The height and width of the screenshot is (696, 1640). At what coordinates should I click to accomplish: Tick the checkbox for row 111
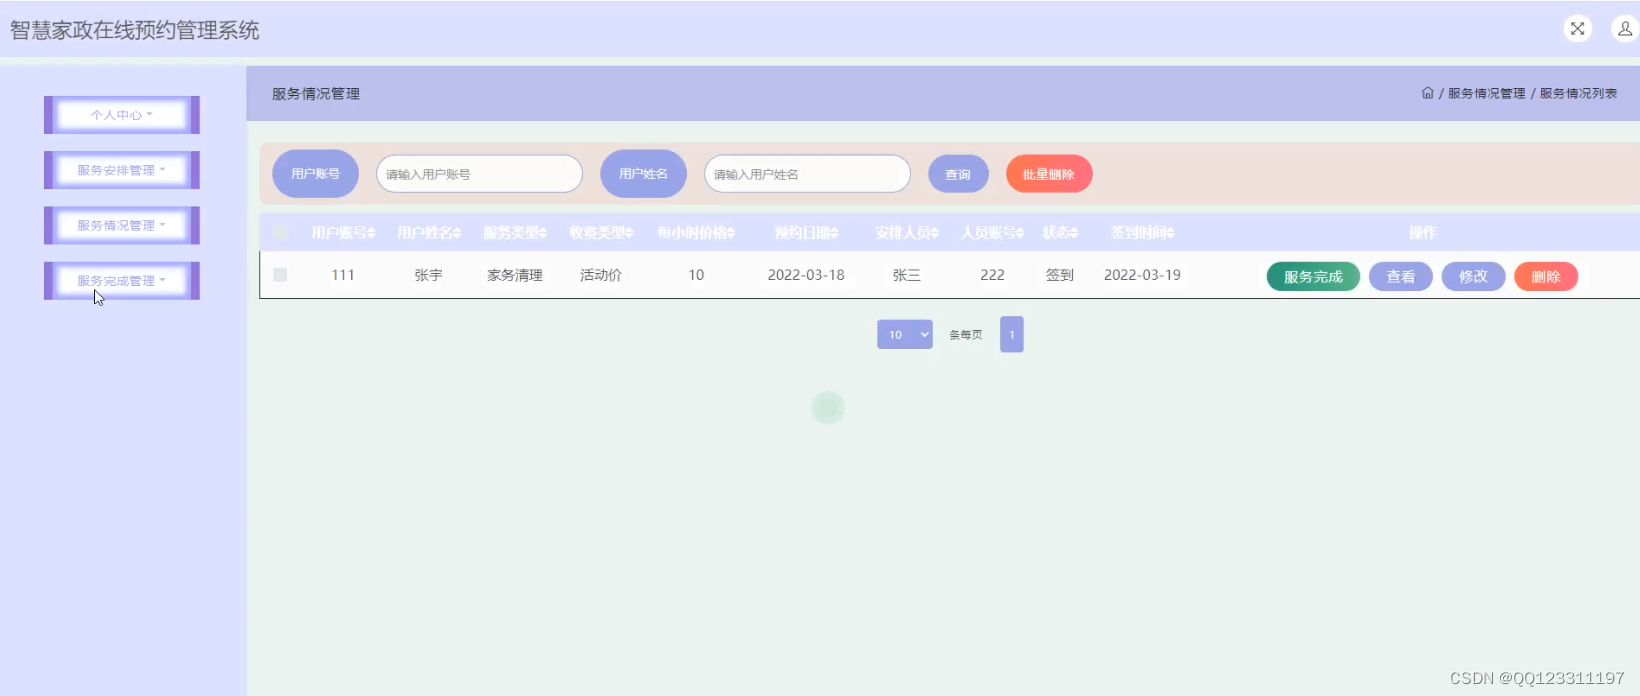tap(280, 275)
